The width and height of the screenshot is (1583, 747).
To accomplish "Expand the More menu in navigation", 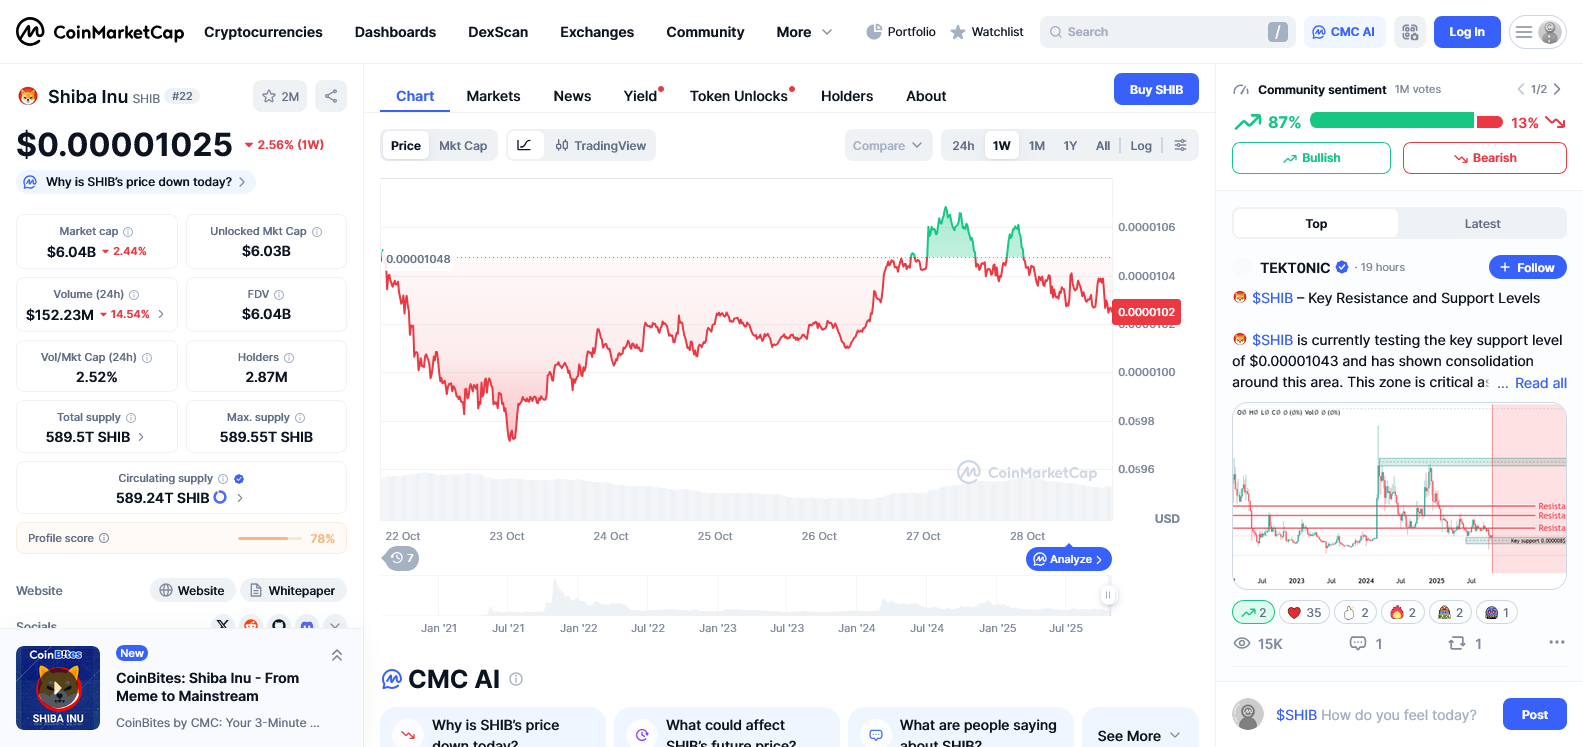I will pos(804,32).
